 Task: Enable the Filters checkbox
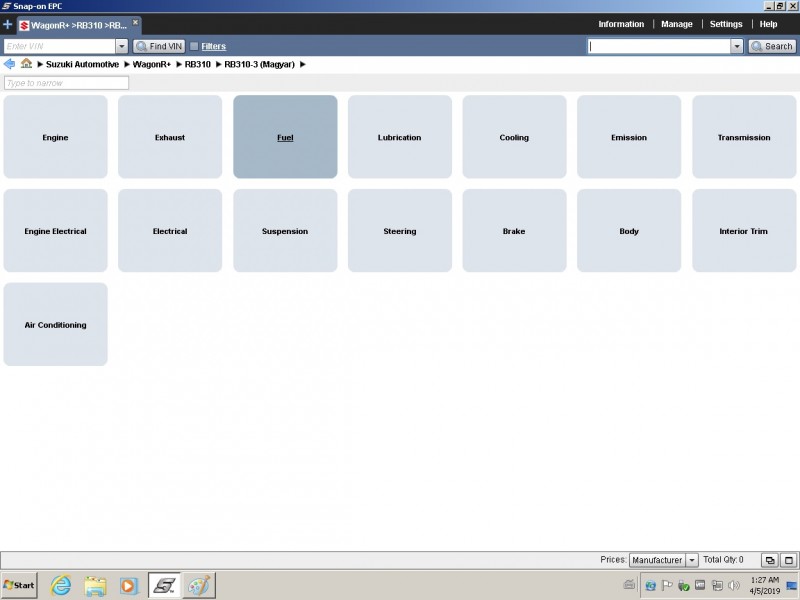(x=194, y=46)
